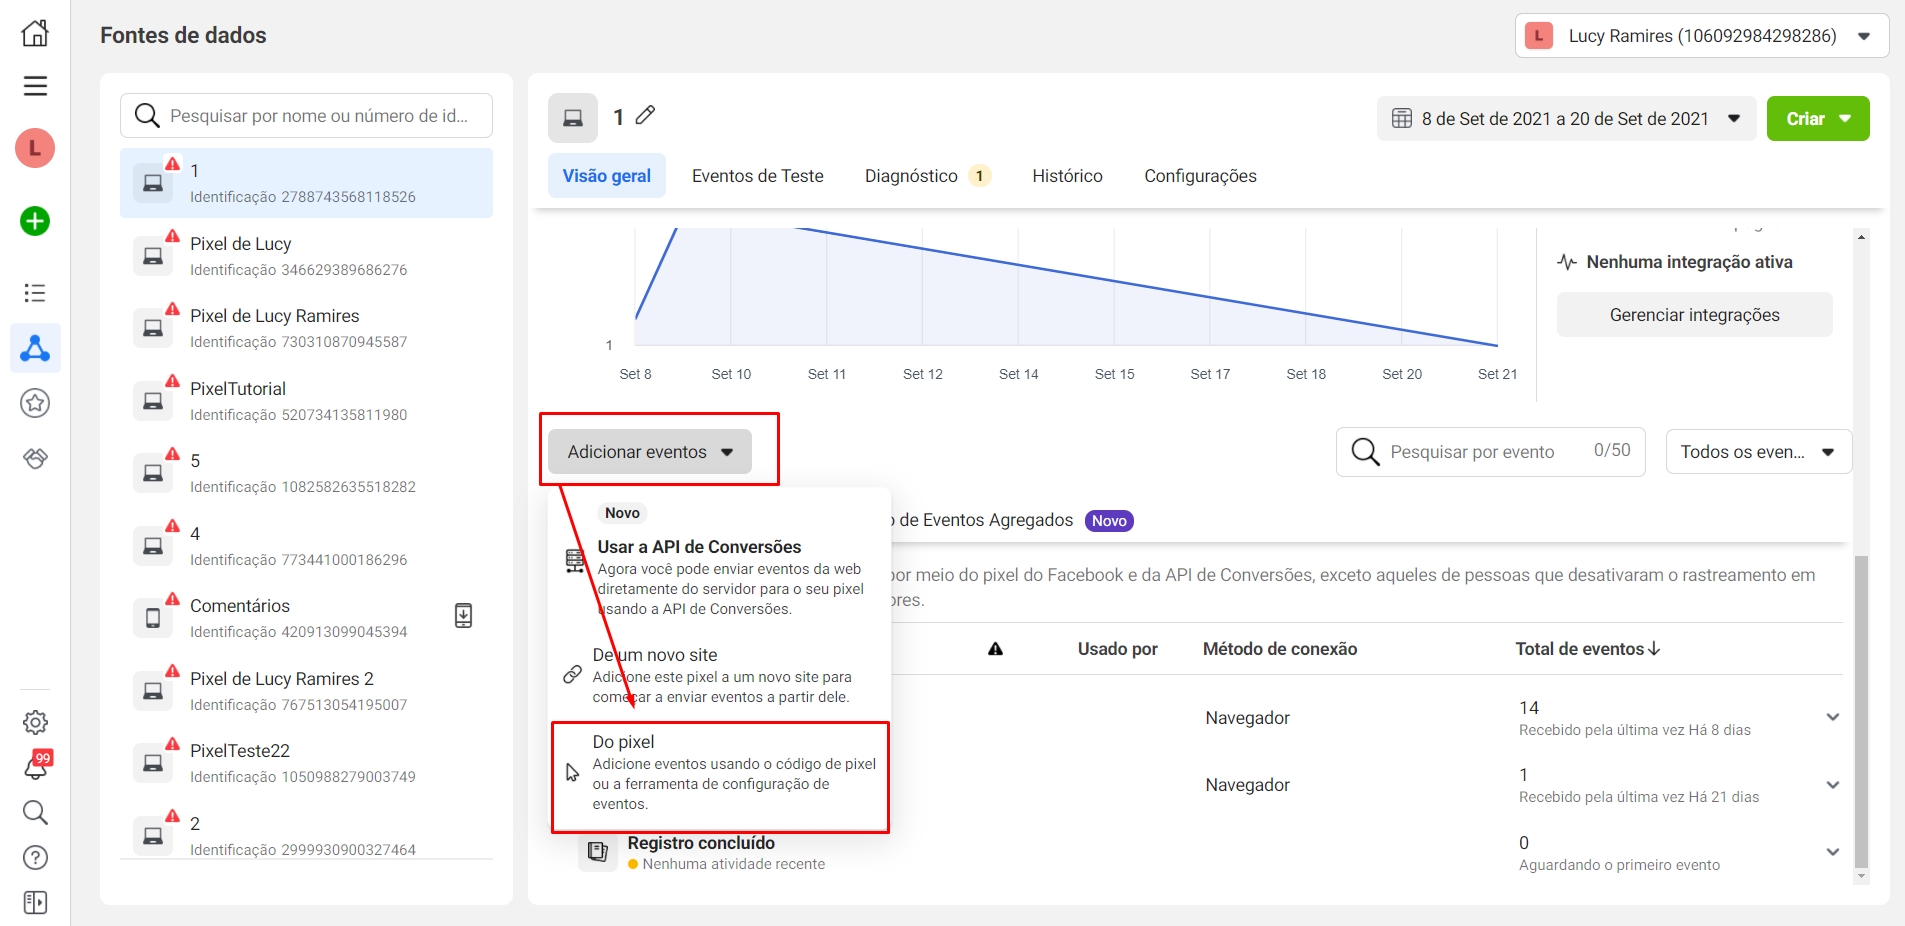Open the Todos os eventos filter dropdown
The width and height of the screenshot is (1905, 926).
click(1758, 452)
